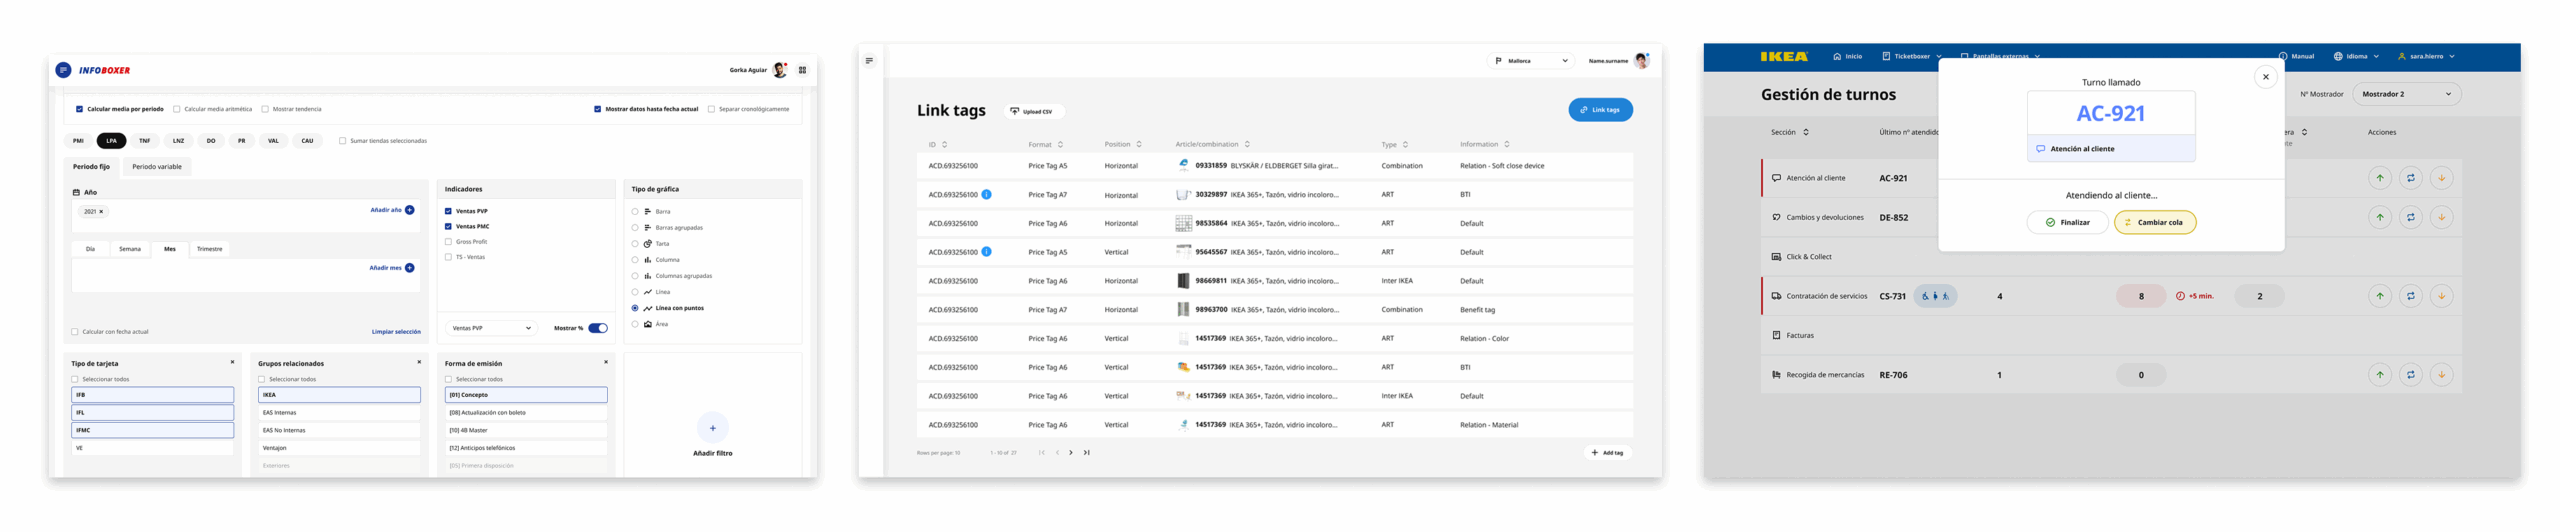Switch to the Periodo variable tab
Viewport: 2560px width, 532px height.
[x=157, y=167]
